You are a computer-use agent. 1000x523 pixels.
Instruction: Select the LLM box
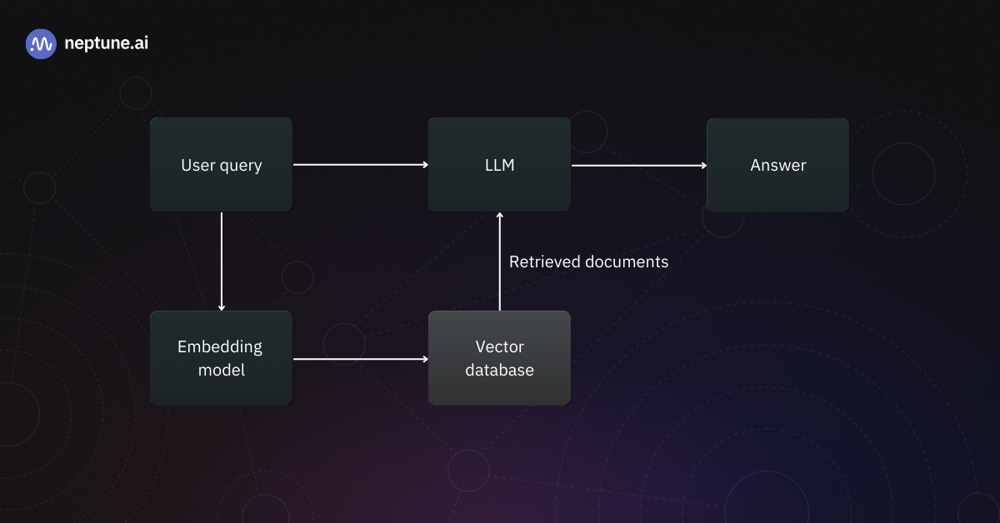pyautogui.click(x=499, y=165)
